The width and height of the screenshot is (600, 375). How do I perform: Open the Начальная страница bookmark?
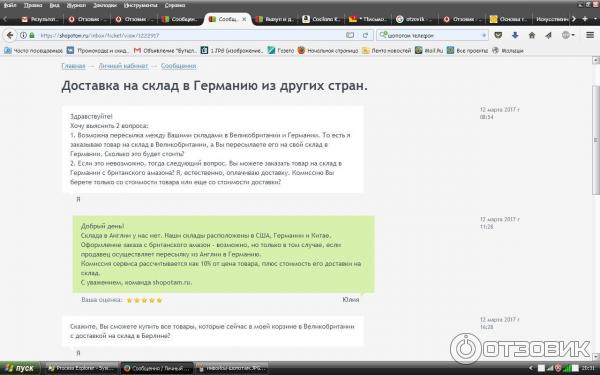click(x=328, y=51)
